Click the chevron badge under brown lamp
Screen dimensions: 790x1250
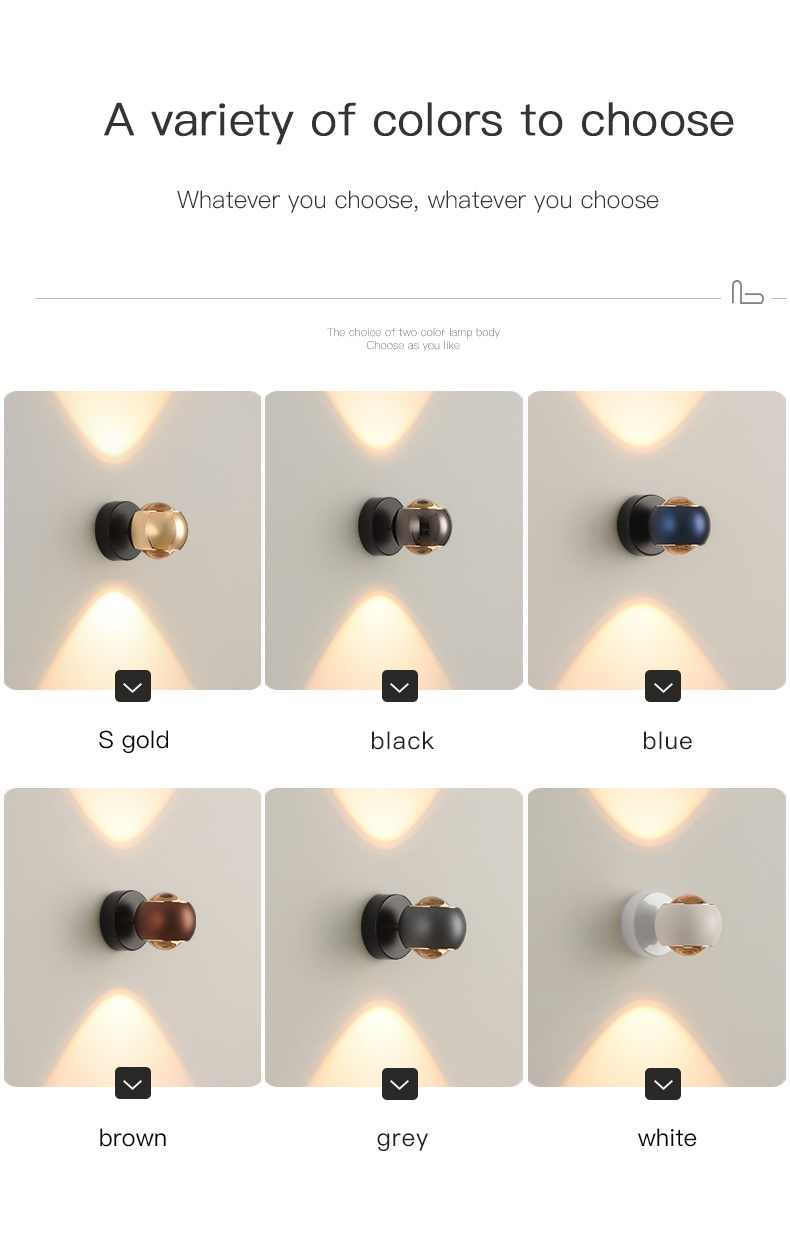click(133, 1083)
